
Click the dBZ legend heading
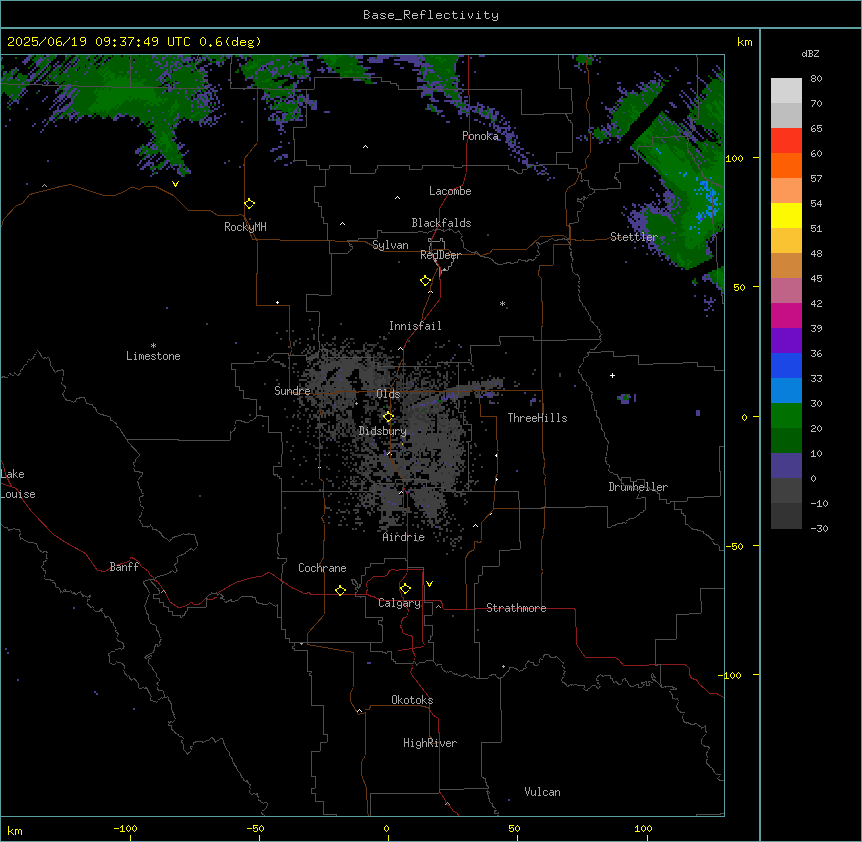pos(810,54)
